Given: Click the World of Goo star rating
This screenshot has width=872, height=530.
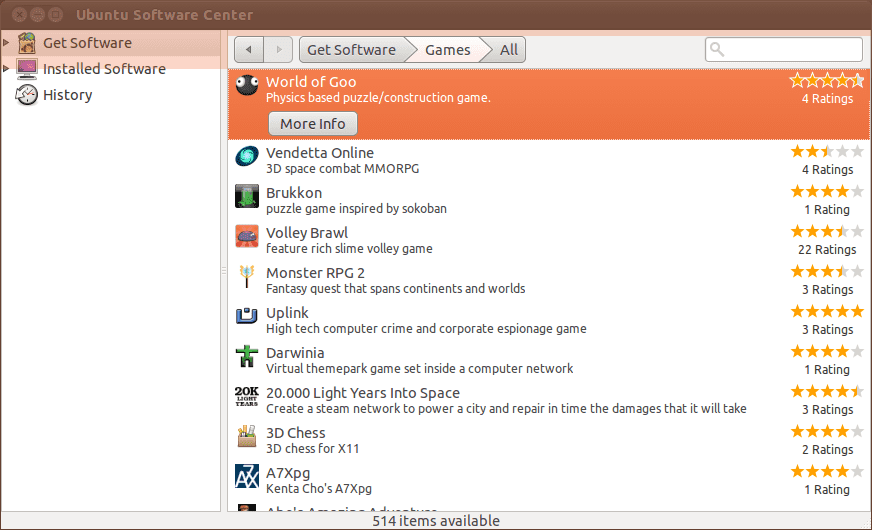Looking at the screenshot, I should (x=826, y=81).
